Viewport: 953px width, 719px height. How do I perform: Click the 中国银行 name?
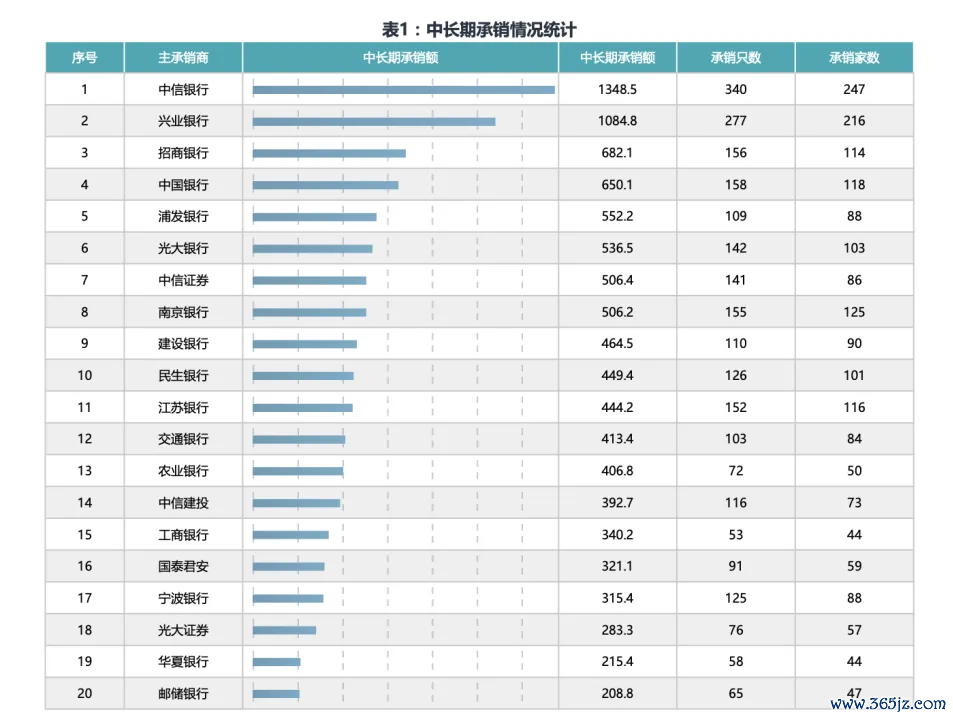pyautogui.click(x=183, y=185)
